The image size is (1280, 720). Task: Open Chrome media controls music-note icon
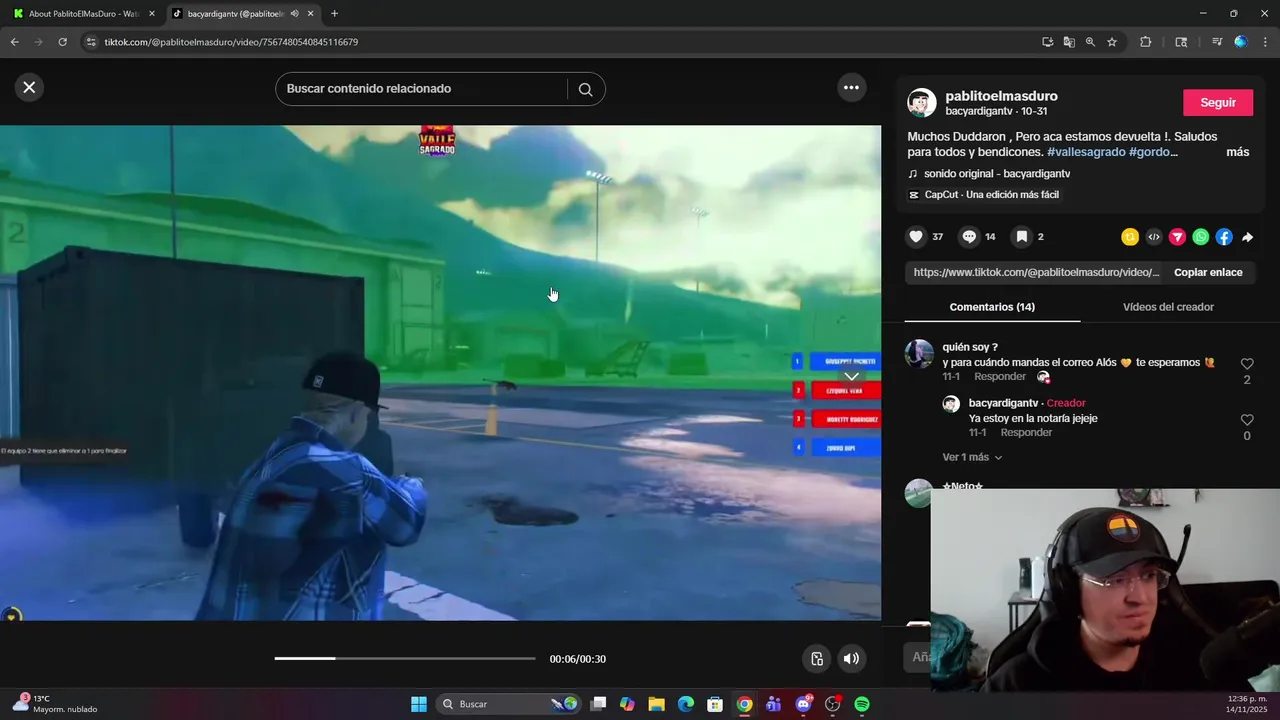coord(1217,42)
